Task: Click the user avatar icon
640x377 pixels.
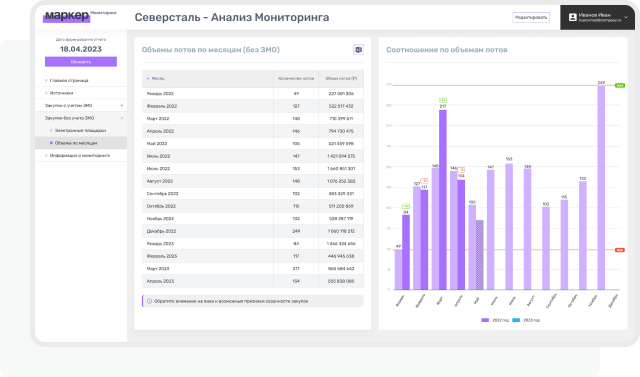Action: tap(573, 17)
